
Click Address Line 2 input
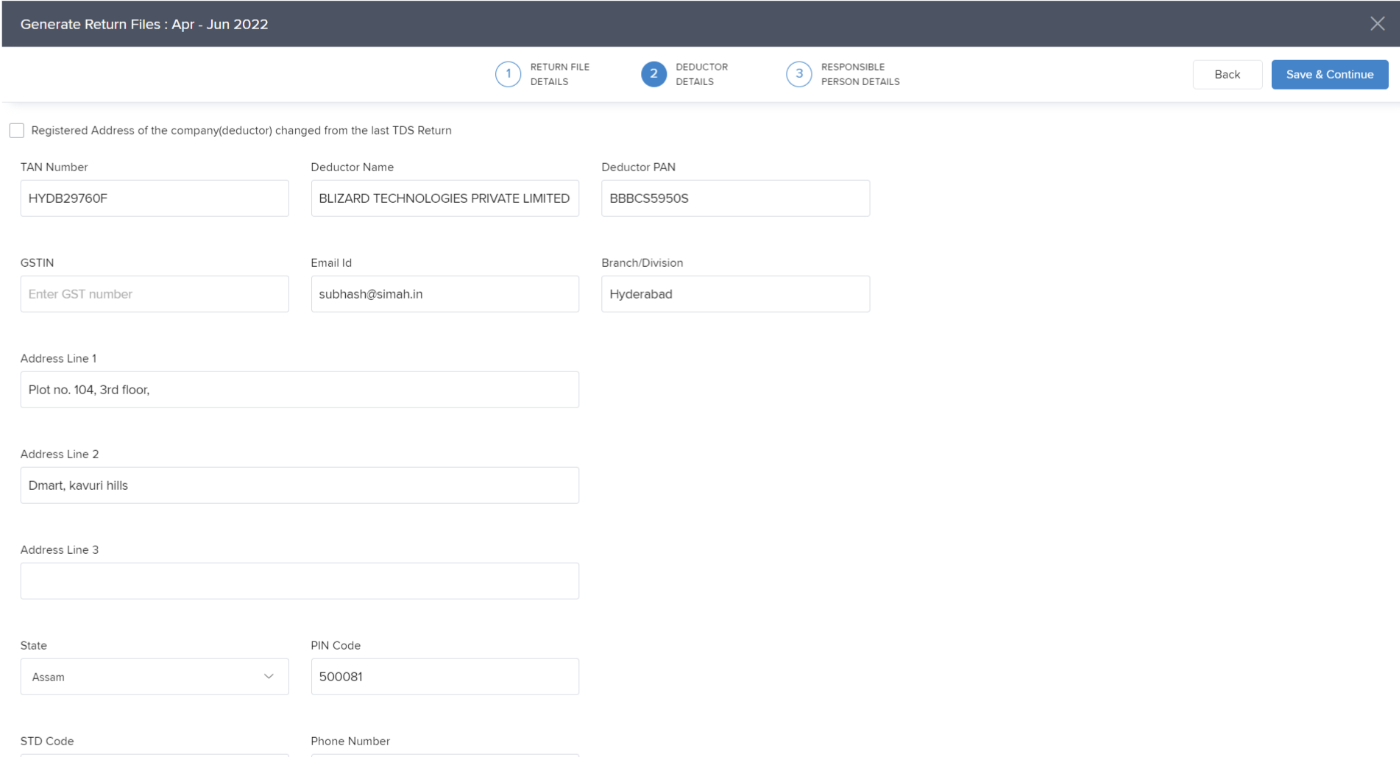tap(299, 486)
